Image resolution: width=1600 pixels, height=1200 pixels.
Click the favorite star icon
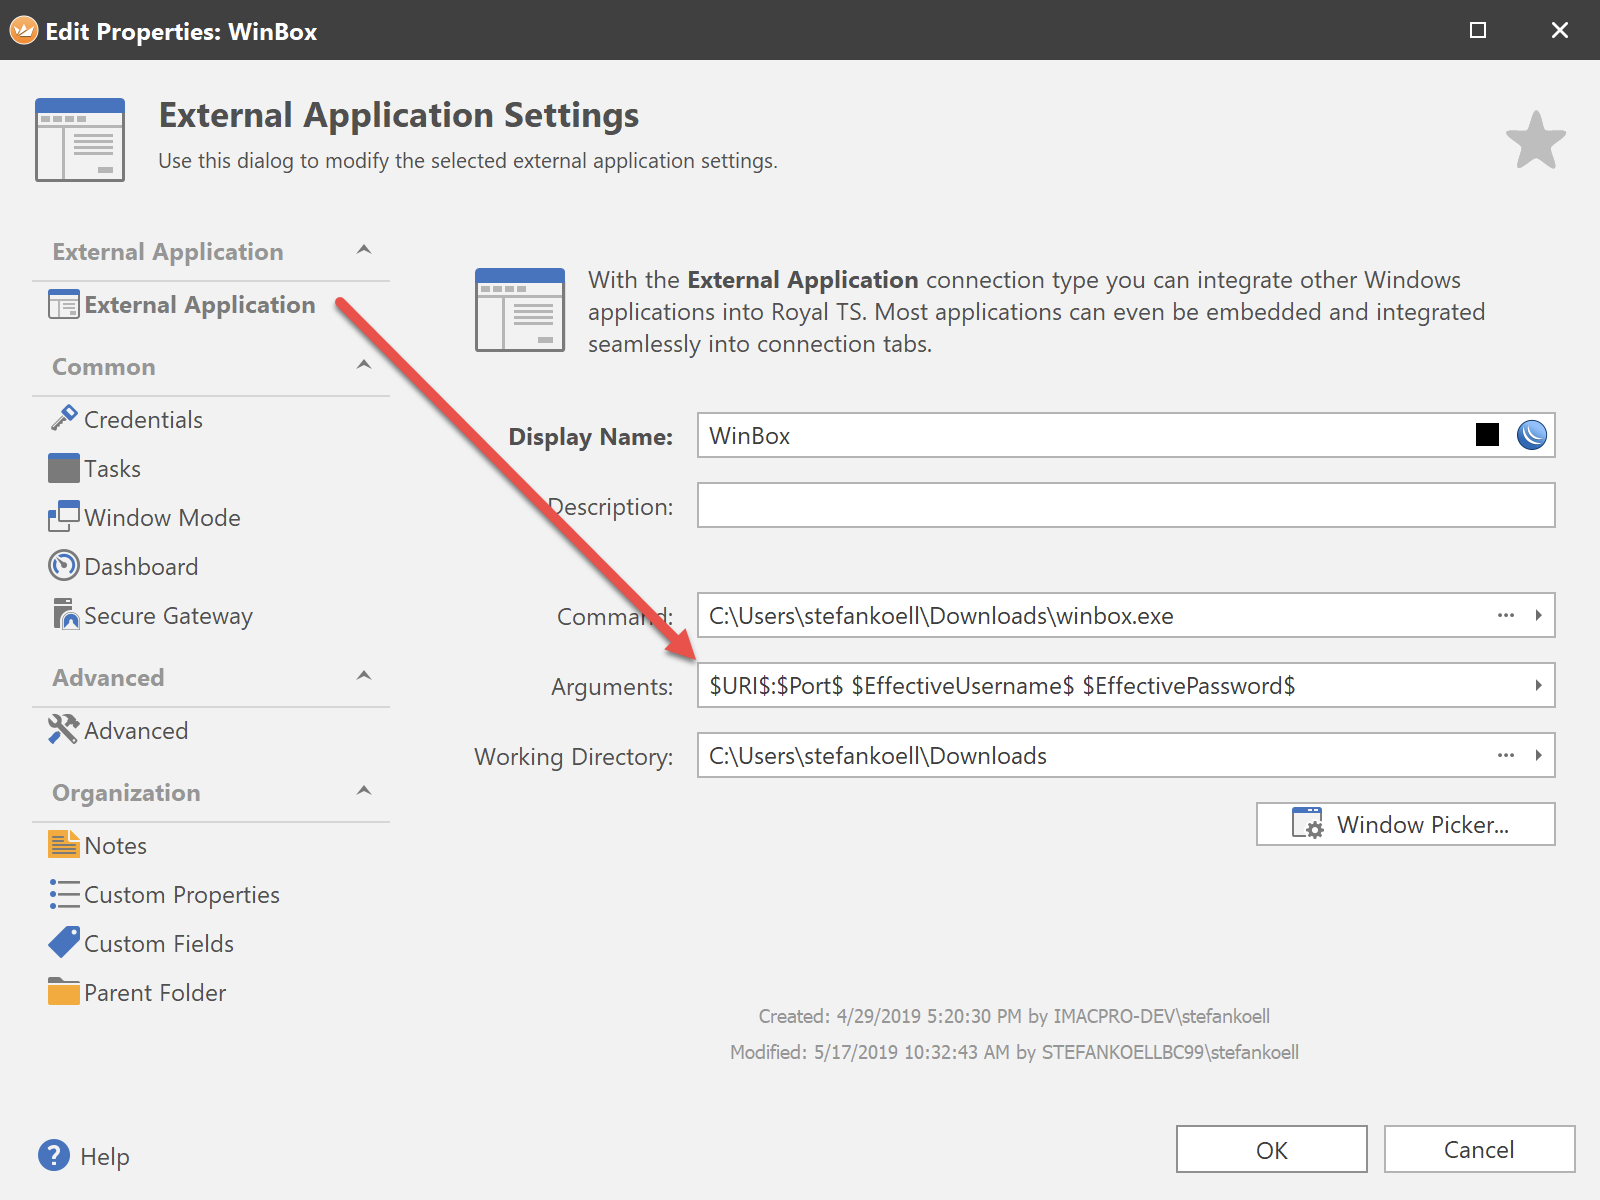click(x=1535, y=141)
